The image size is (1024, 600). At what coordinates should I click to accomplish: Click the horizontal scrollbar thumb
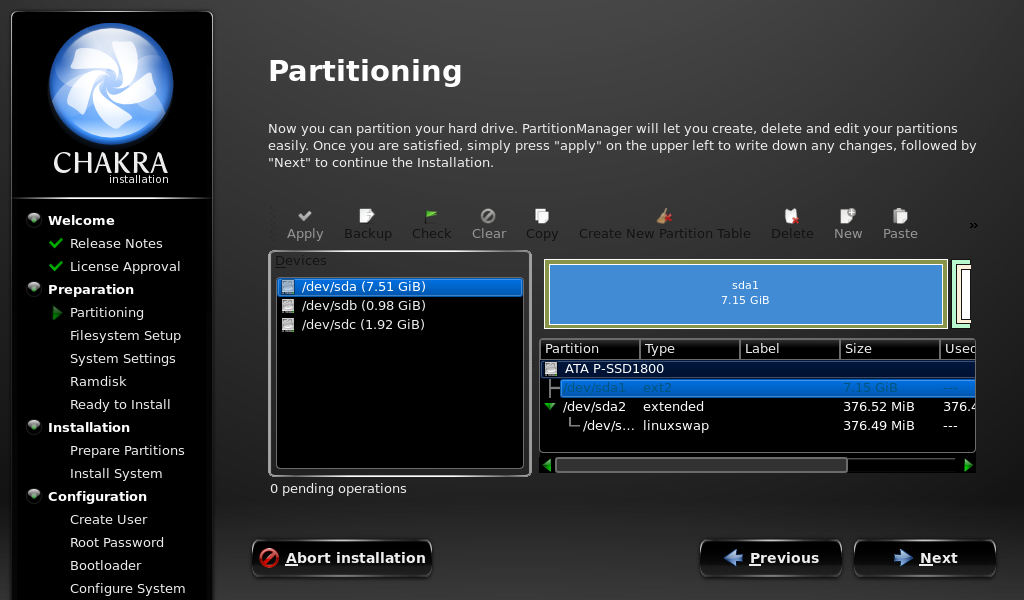pyautogui.click(x=701, y=465)
